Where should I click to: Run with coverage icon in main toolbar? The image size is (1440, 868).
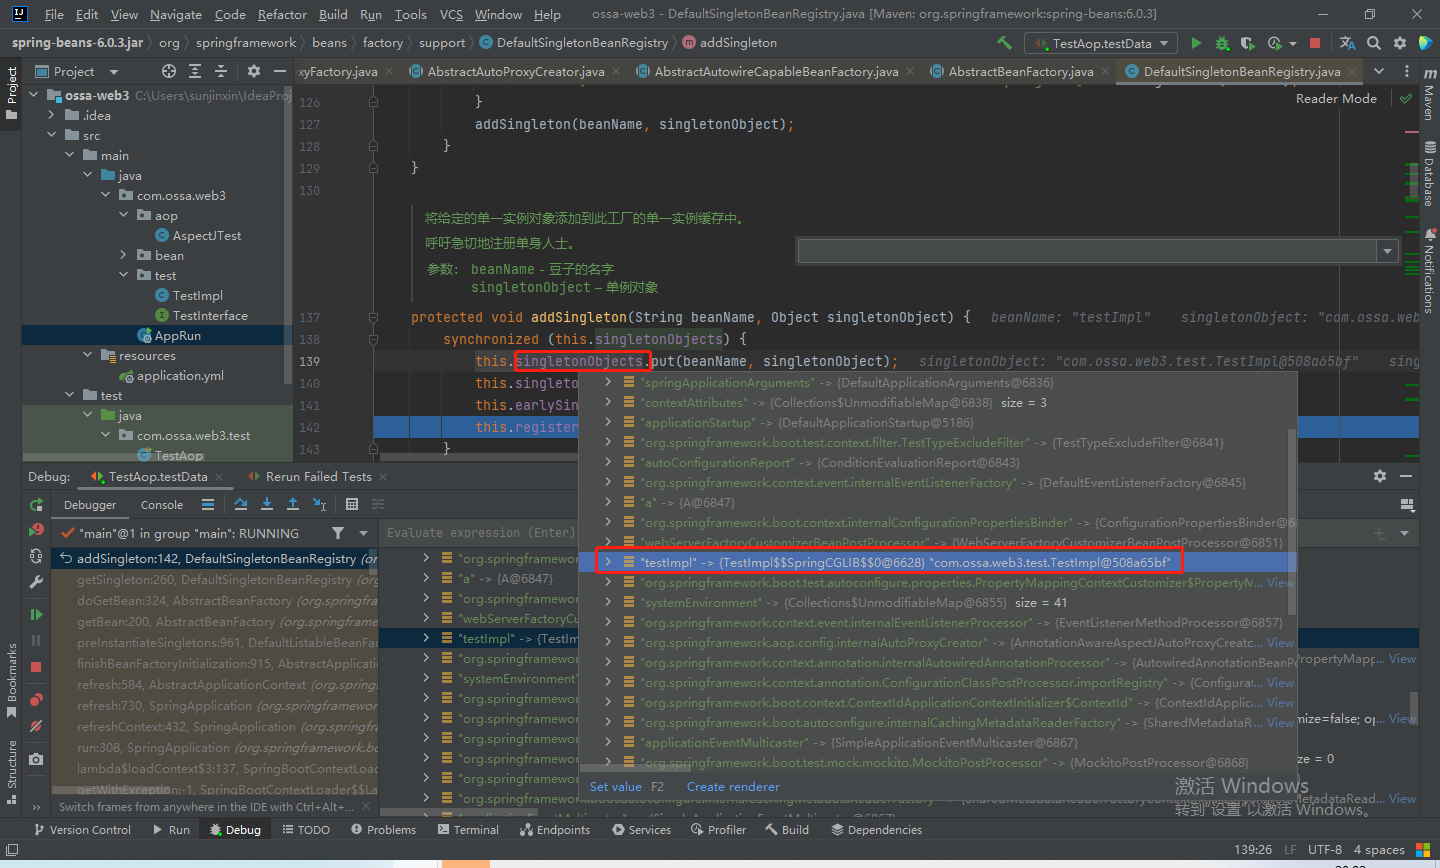click(1248, 43)
